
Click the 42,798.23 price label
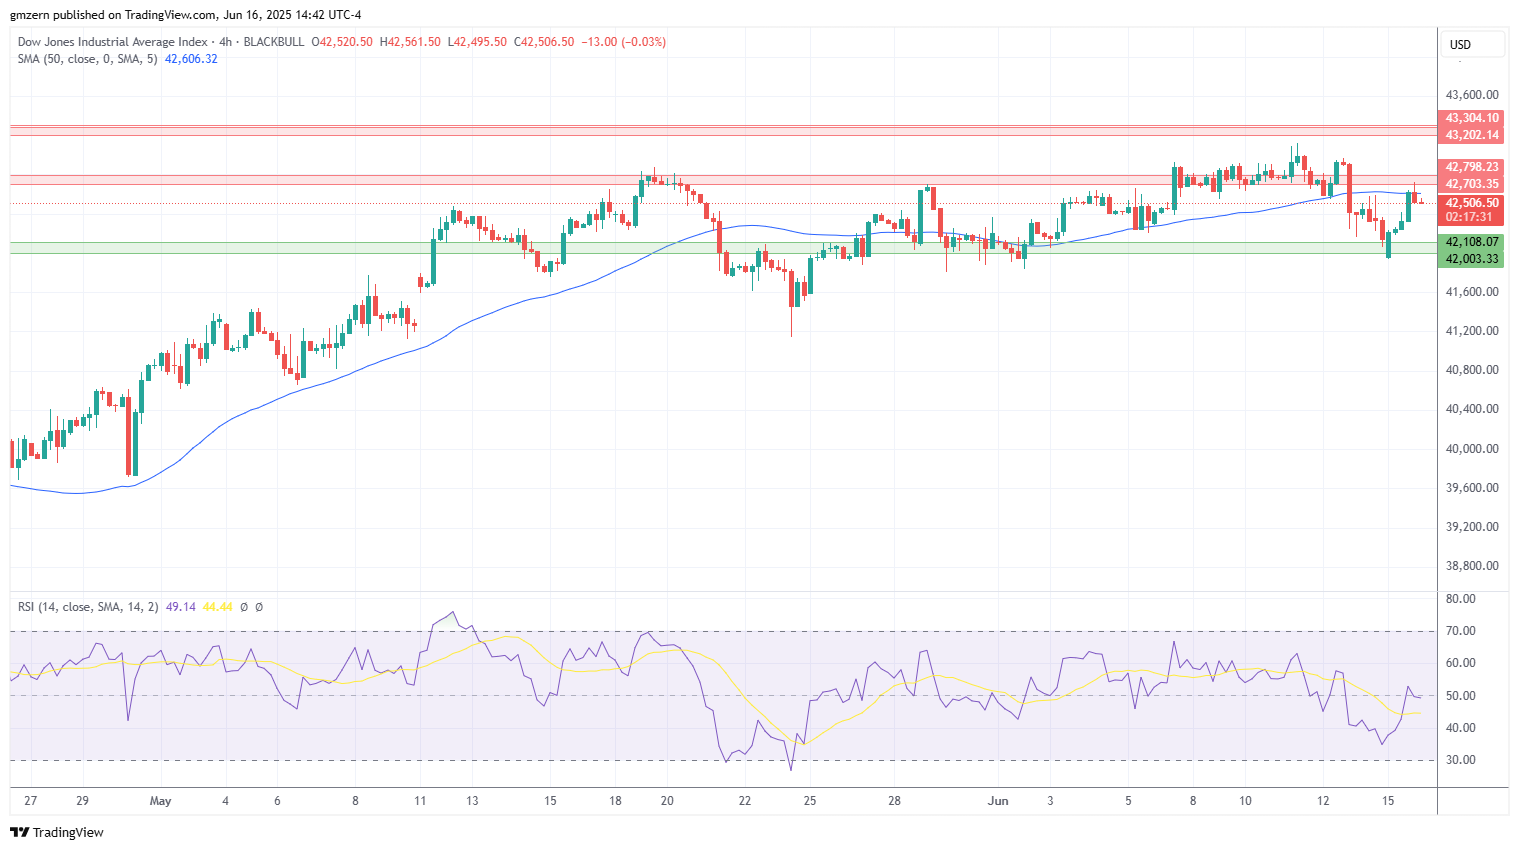1472,167
